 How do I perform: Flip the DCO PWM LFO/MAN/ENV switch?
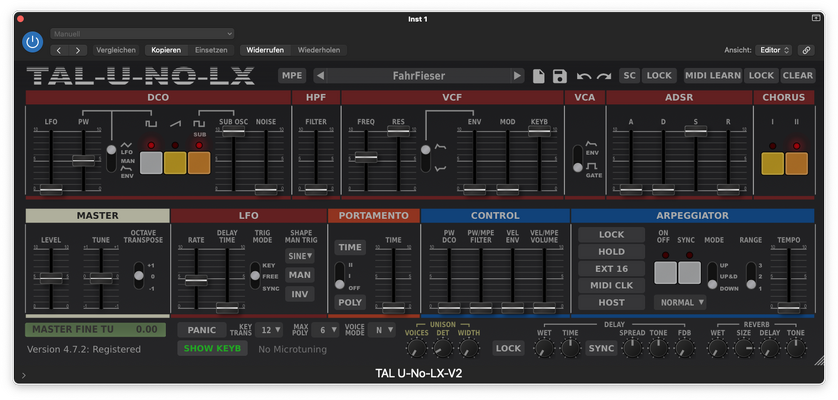[x=111, y=158]
